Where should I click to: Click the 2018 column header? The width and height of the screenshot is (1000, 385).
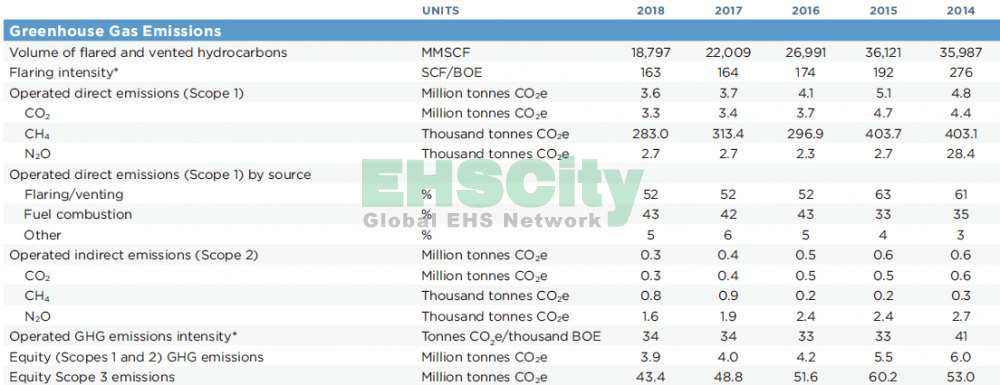coord(652,11)
